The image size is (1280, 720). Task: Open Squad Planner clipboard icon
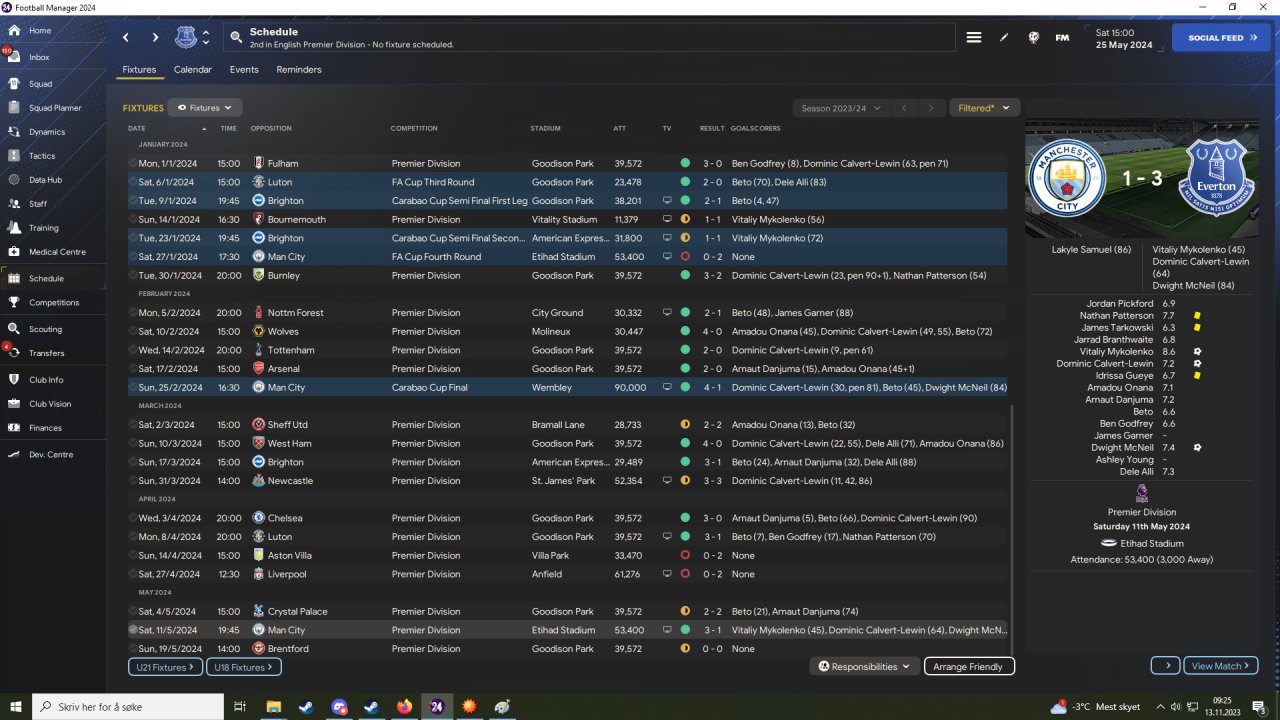(14, 108)
